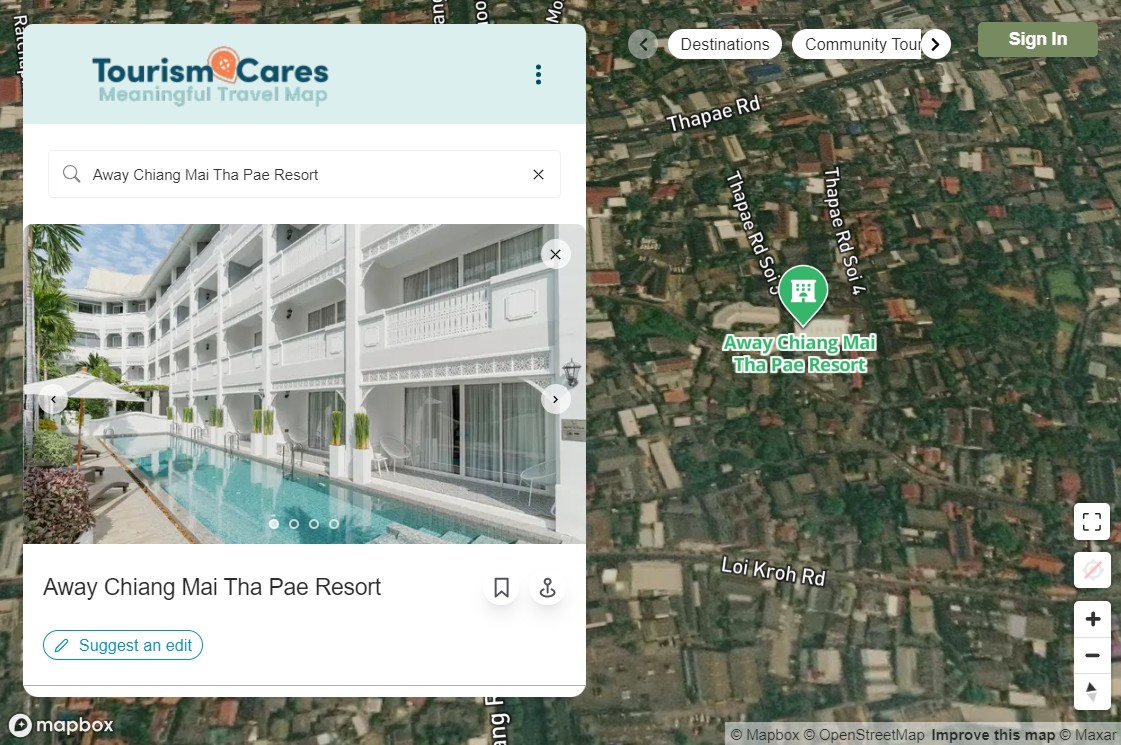Click the magnifier search icon

[71, 174]
